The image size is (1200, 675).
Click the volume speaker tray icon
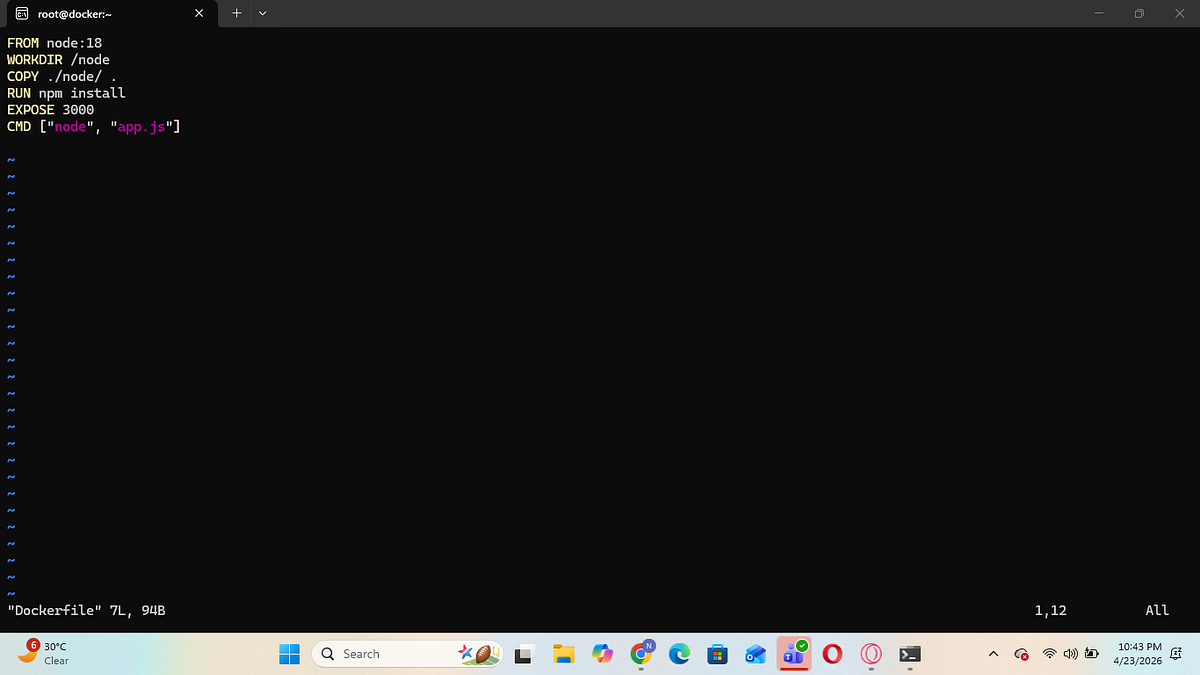click(x=1071, y=654)
